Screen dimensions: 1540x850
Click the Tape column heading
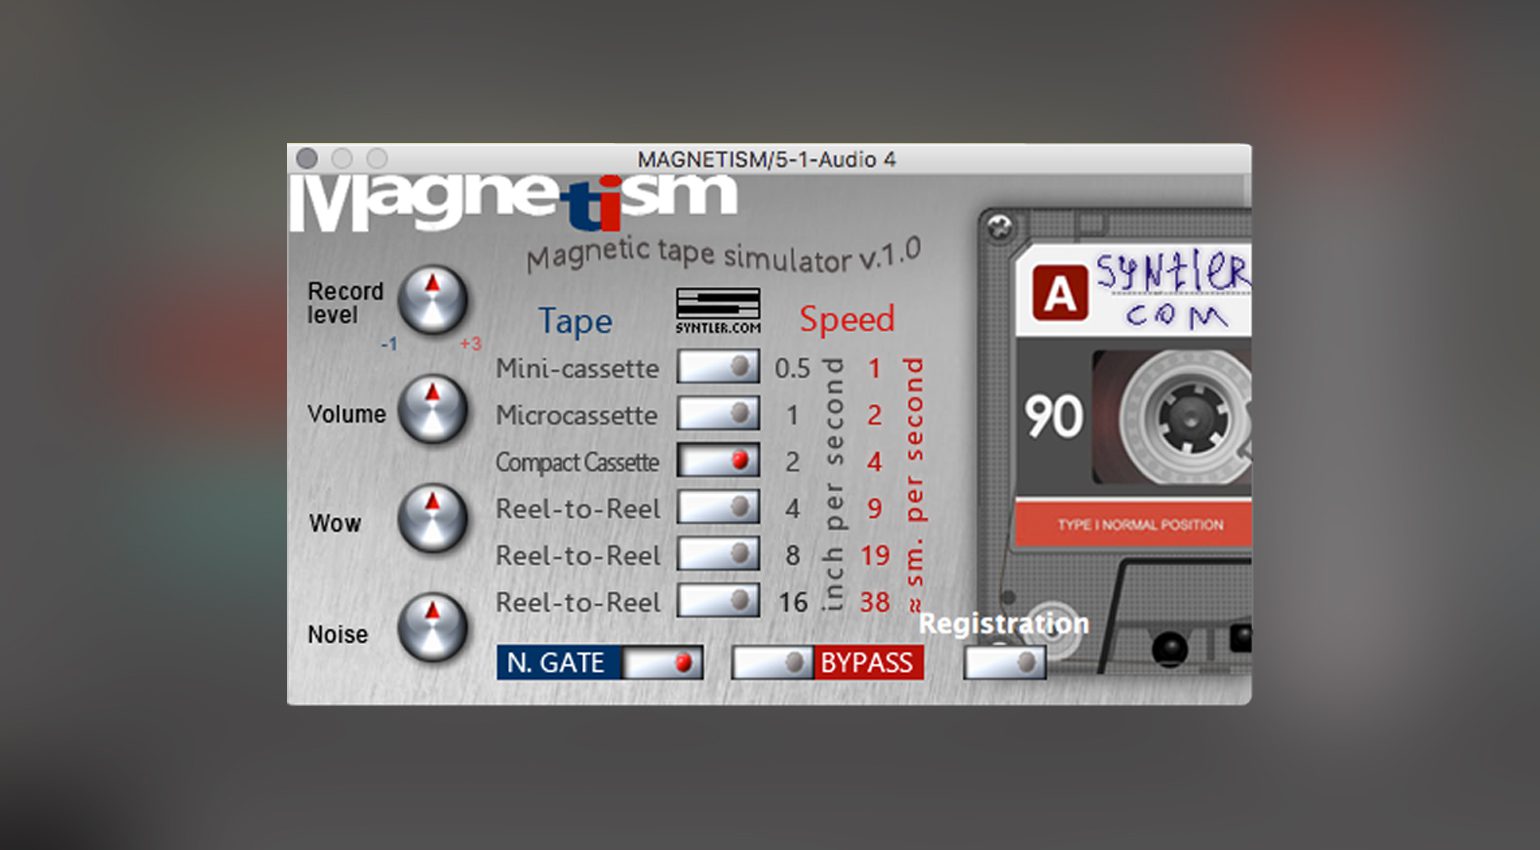[575, 321]
